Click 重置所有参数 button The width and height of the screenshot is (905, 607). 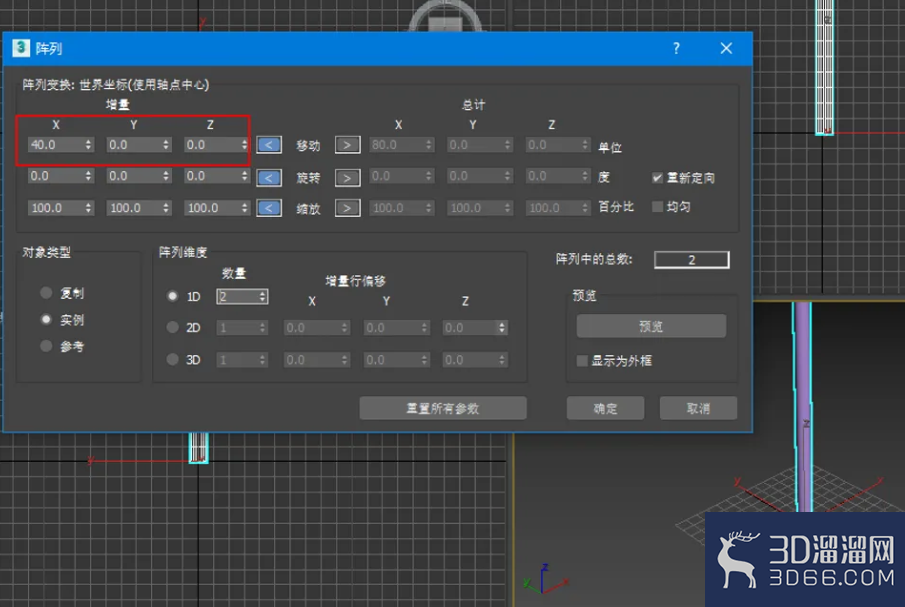tap(443, 408)
